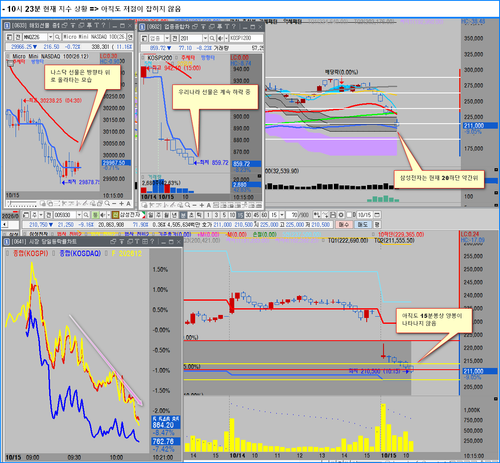Click the A text icon under NASDAQ chart
Screen dimensions: 500x463
(x=128, y=203)
